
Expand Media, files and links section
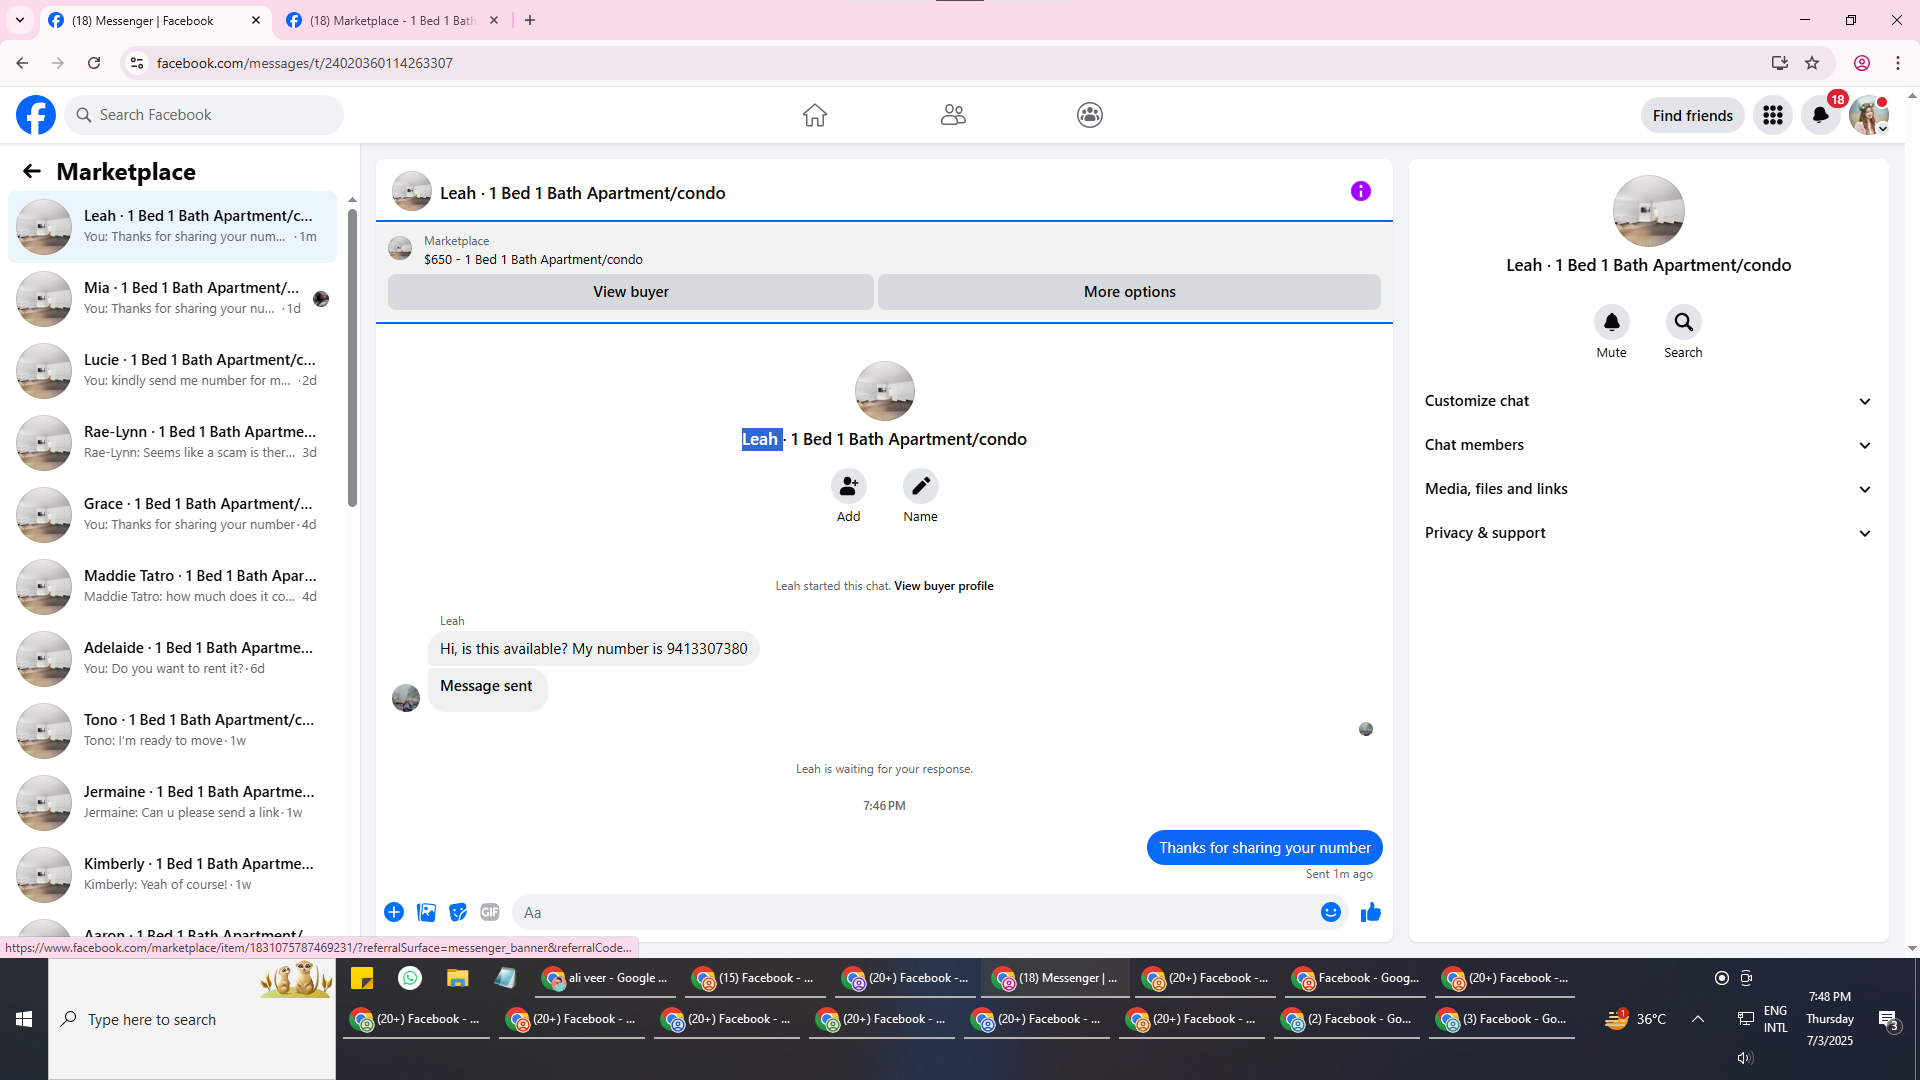pos(1647,489)
